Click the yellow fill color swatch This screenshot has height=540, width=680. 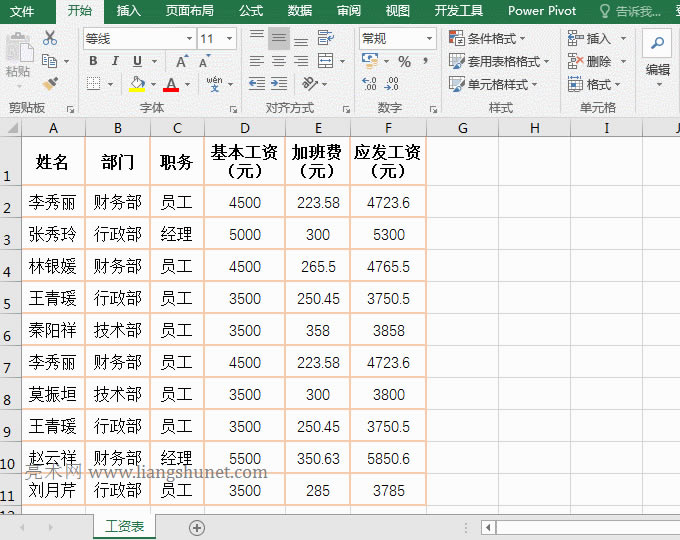tap(138, 85)
